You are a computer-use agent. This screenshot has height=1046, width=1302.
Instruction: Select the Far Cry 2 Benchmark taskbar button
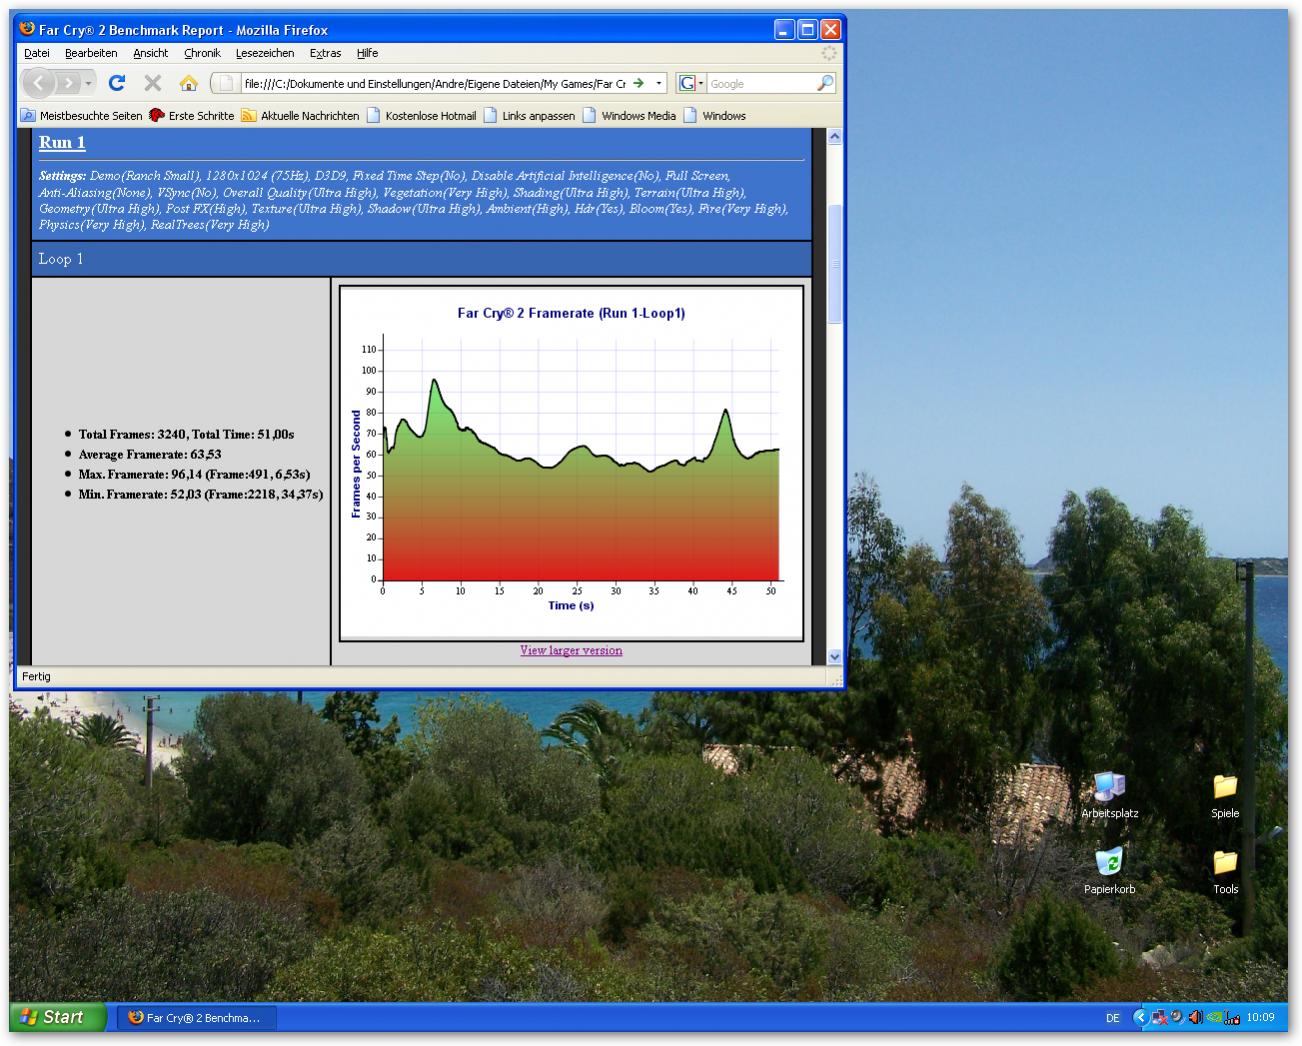point(197,1018)
